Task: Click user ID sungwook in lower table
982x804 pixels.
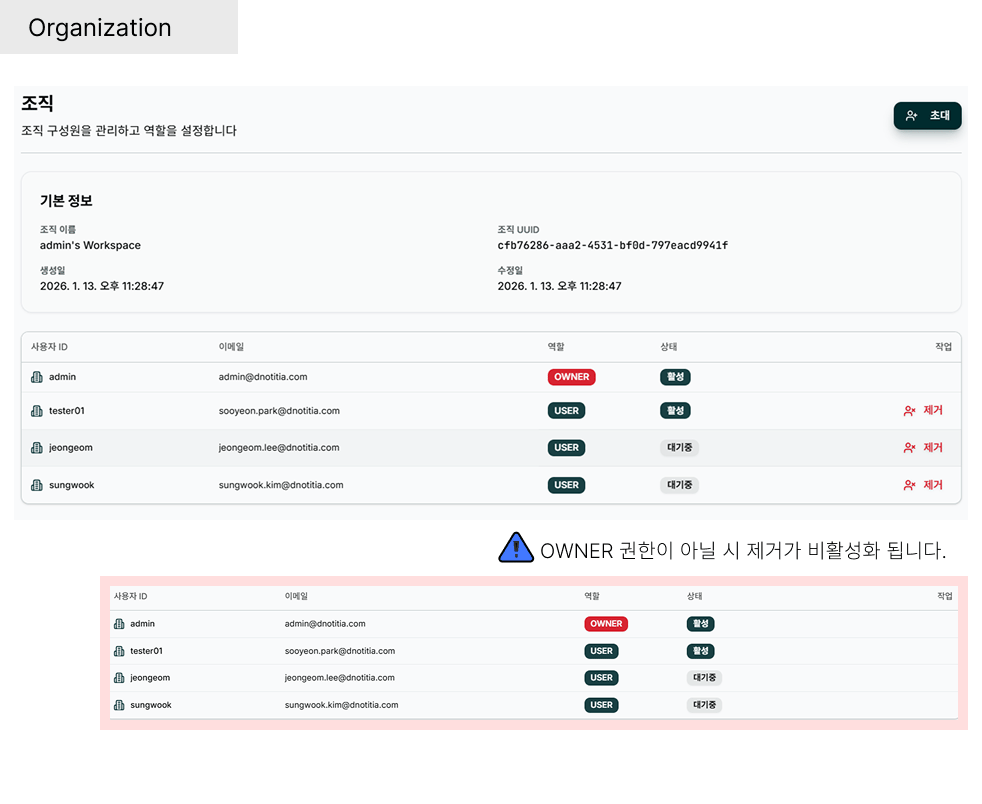Action: [x=151, y=705]
